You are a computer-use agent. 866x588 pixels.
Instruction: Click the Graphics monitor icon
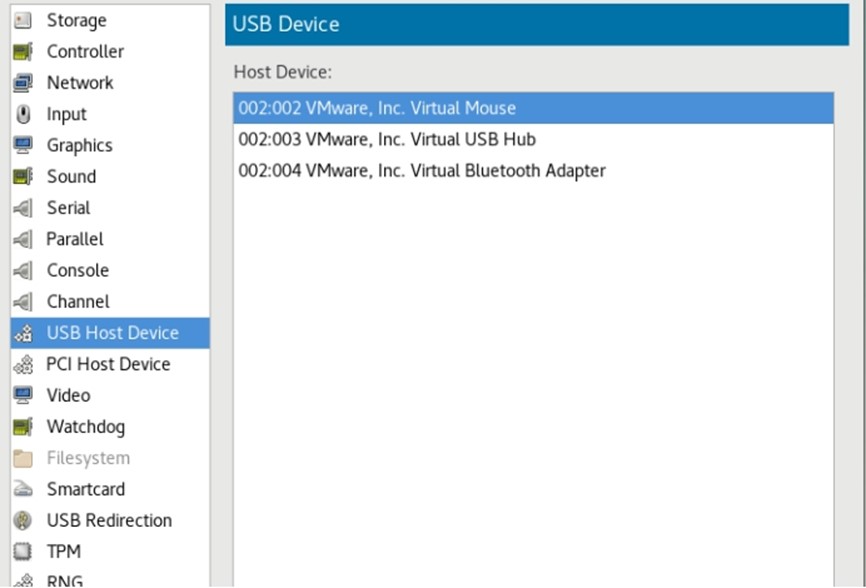coord(23,145)
